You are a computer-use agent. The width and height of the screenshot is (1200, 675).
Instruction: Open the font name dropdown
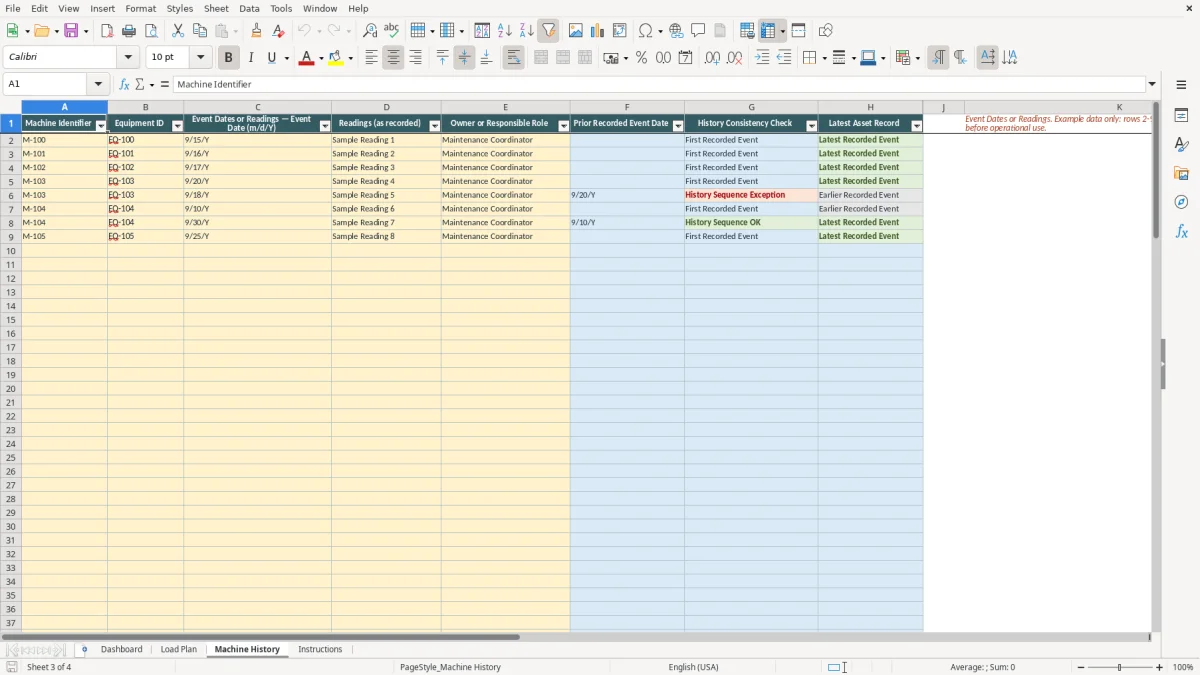[128, 58]
